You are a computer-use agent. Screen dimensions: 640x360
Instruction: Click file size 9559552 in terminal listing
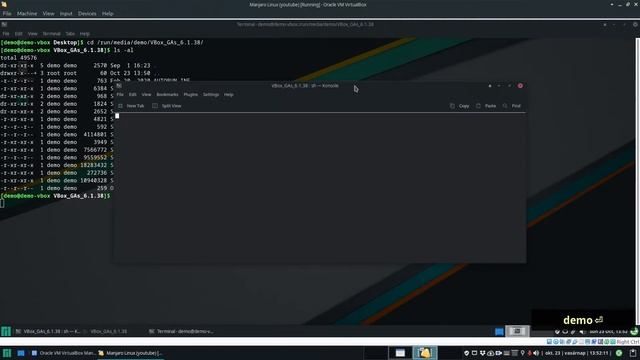click(95, 158)
